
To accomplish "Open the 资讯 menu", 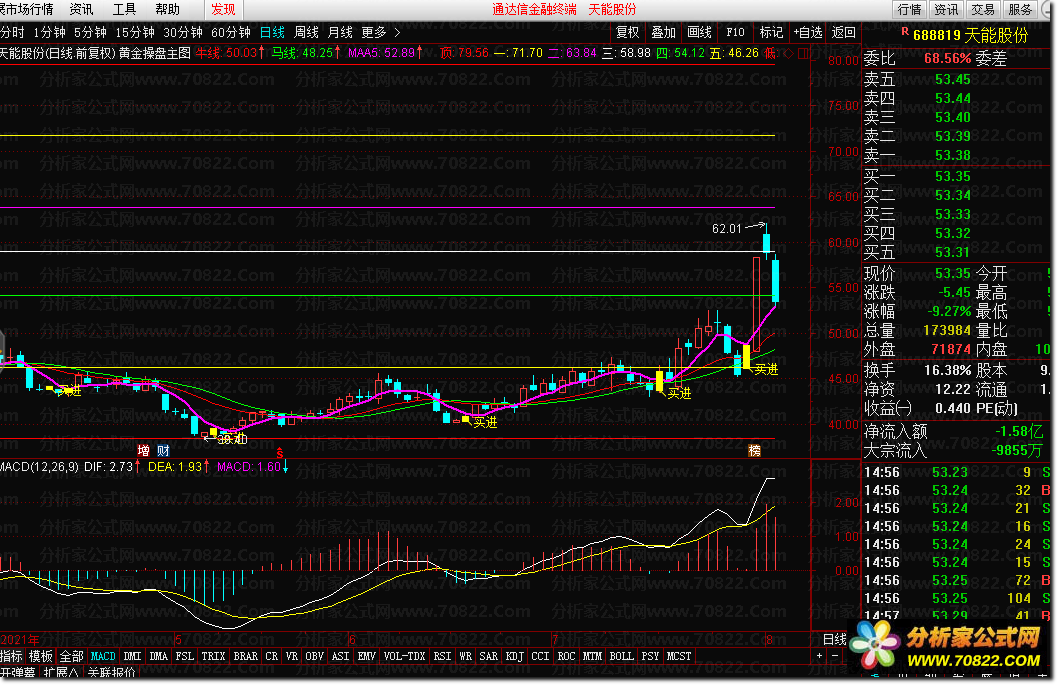I will [82, 9].
